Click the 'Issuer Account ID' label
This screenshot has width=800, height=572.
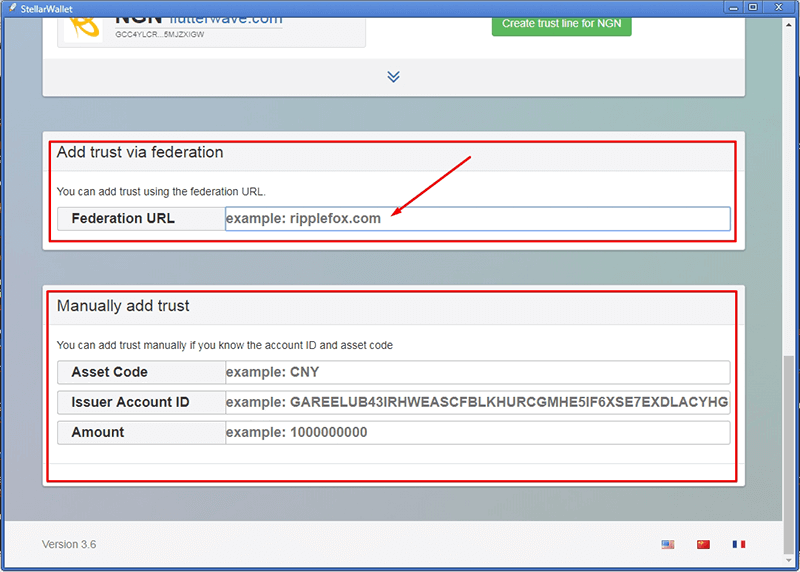coord(130,402)
